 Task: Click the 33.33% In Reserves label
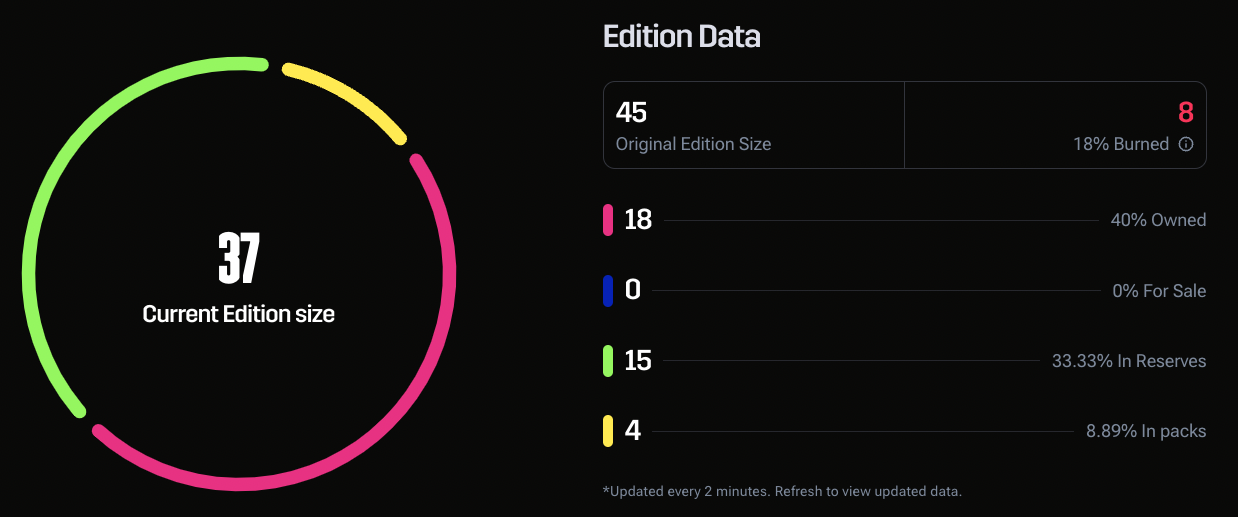click(x=1129, y=361)
